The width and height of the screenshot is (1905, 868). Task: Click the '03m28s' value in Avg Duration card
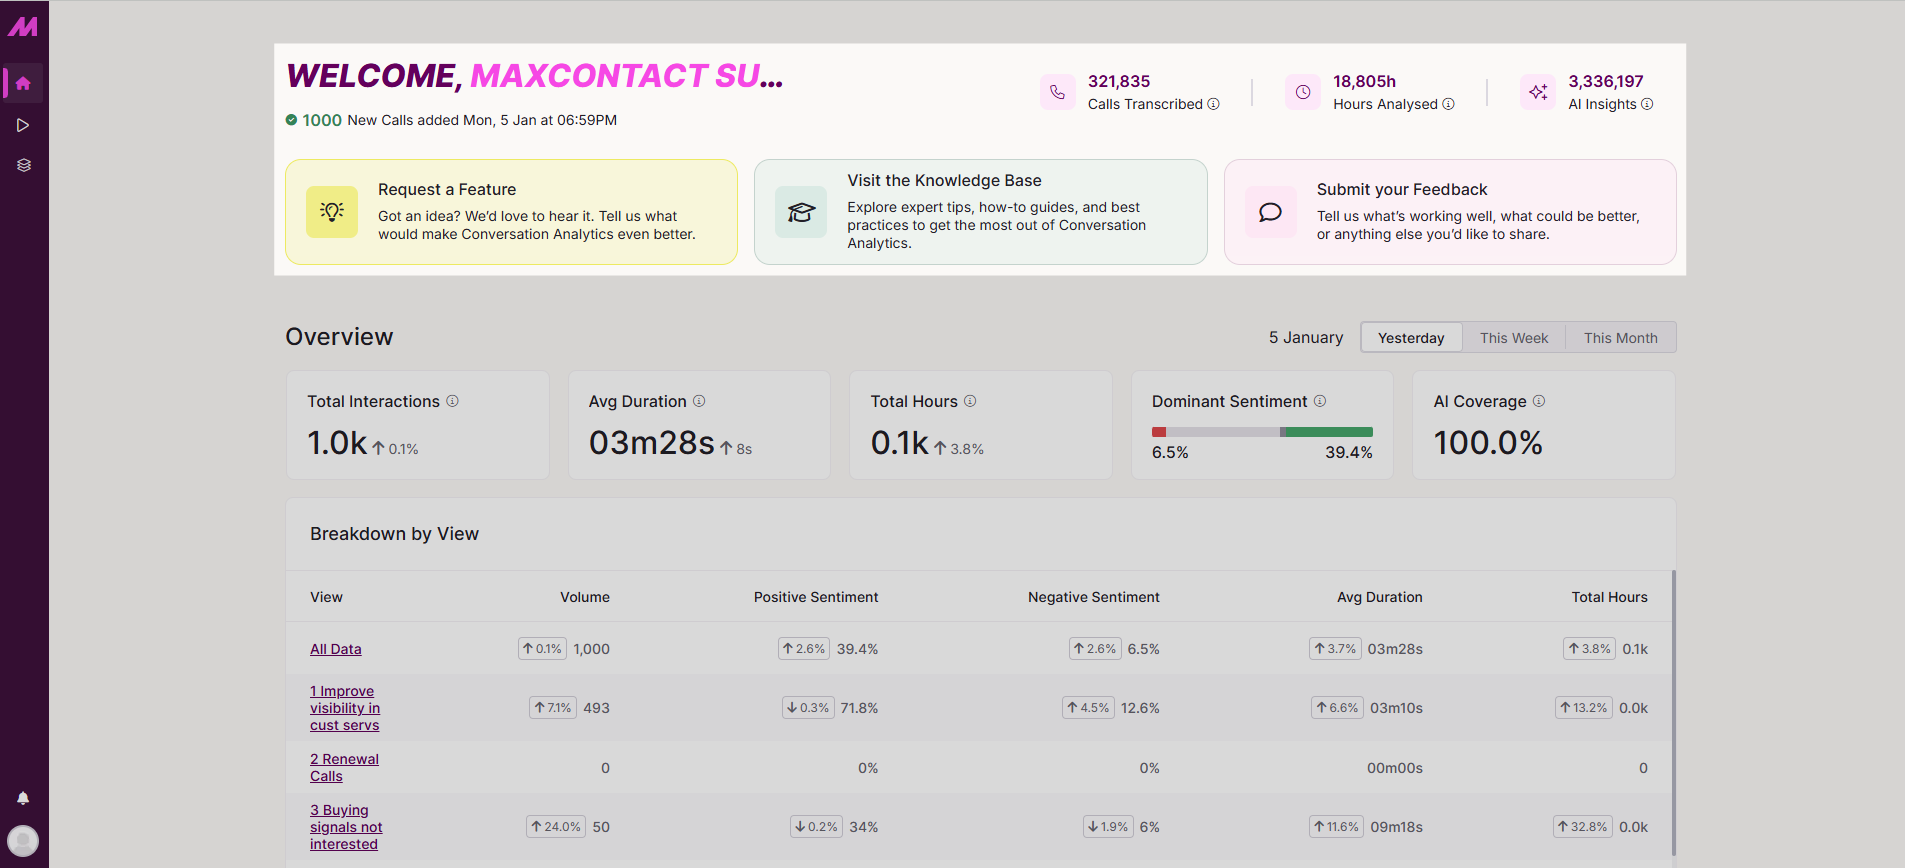(652, 443)
